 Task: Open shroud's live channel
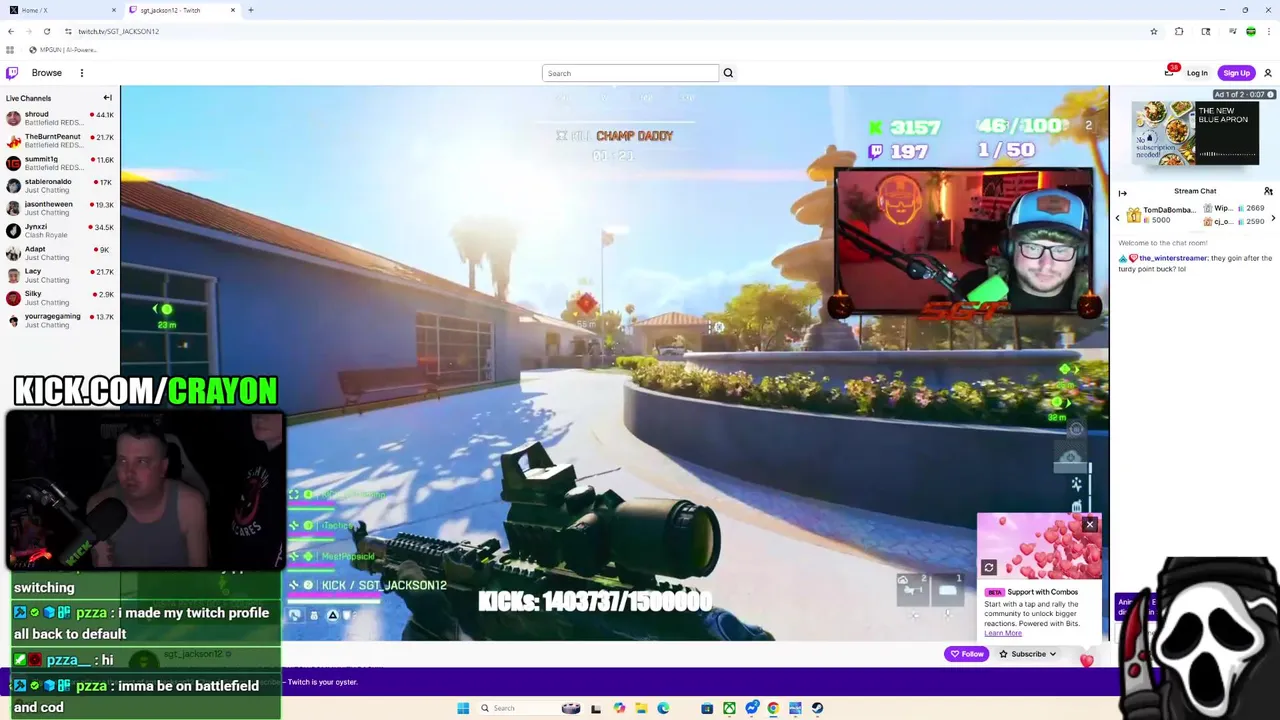coord(60,118)
